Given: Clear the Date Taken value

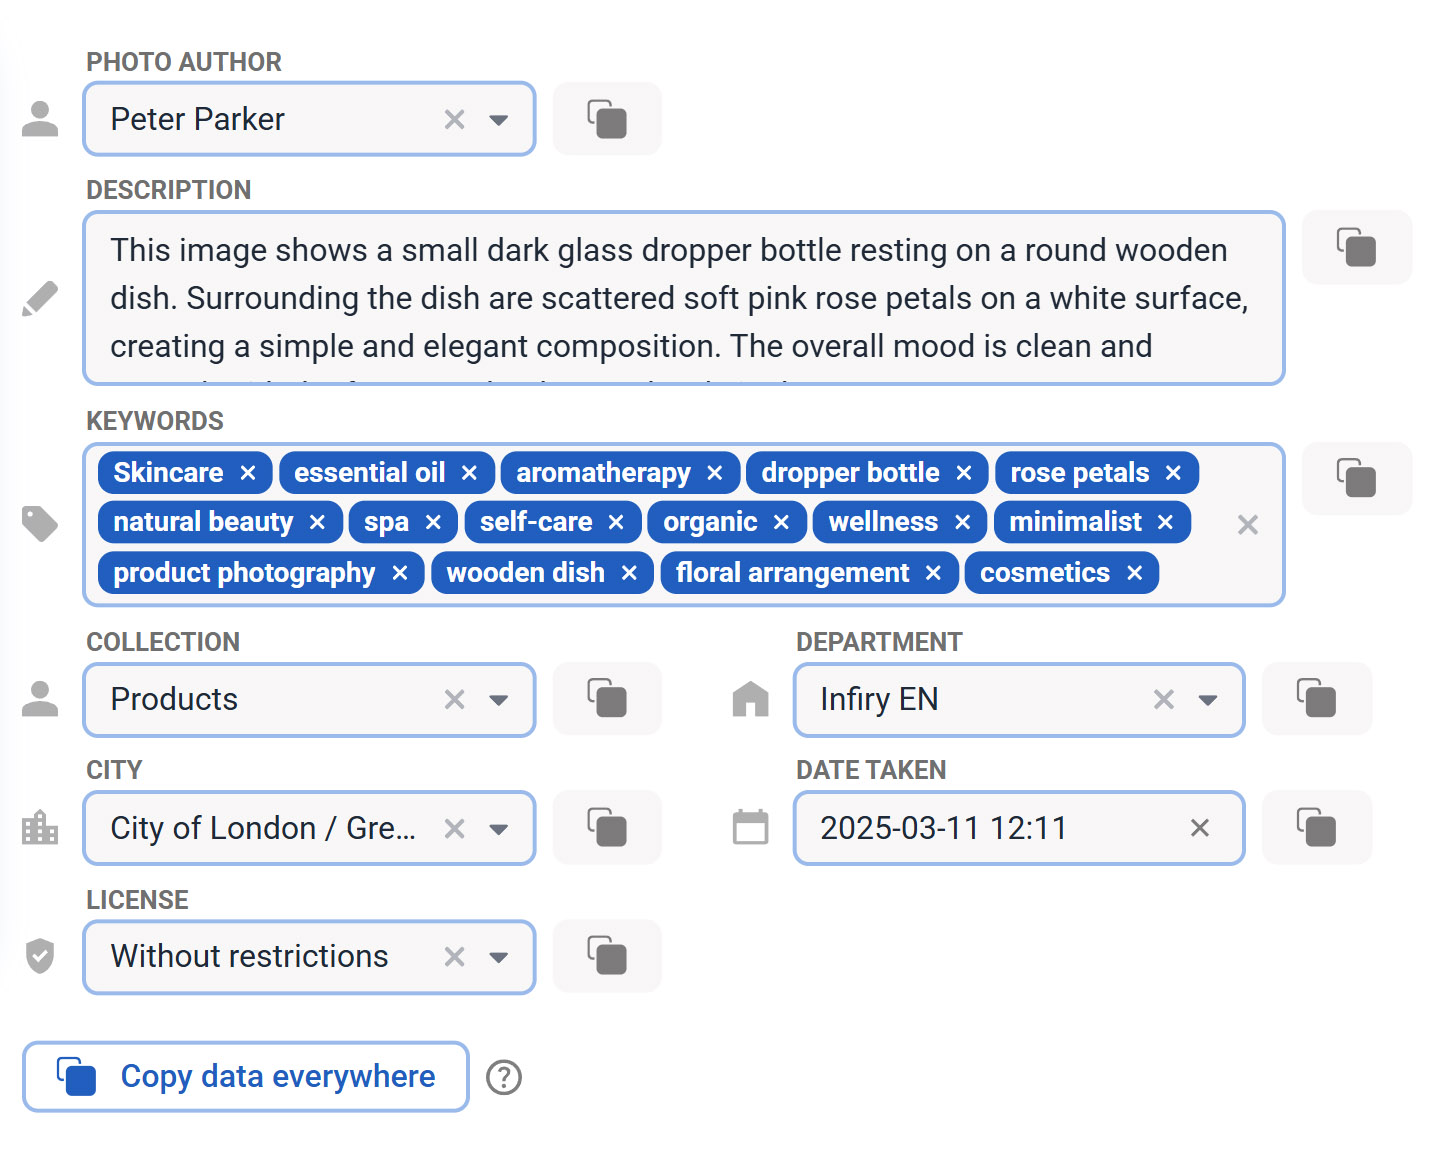Looking at the screenshot, I should [1200, 828].
